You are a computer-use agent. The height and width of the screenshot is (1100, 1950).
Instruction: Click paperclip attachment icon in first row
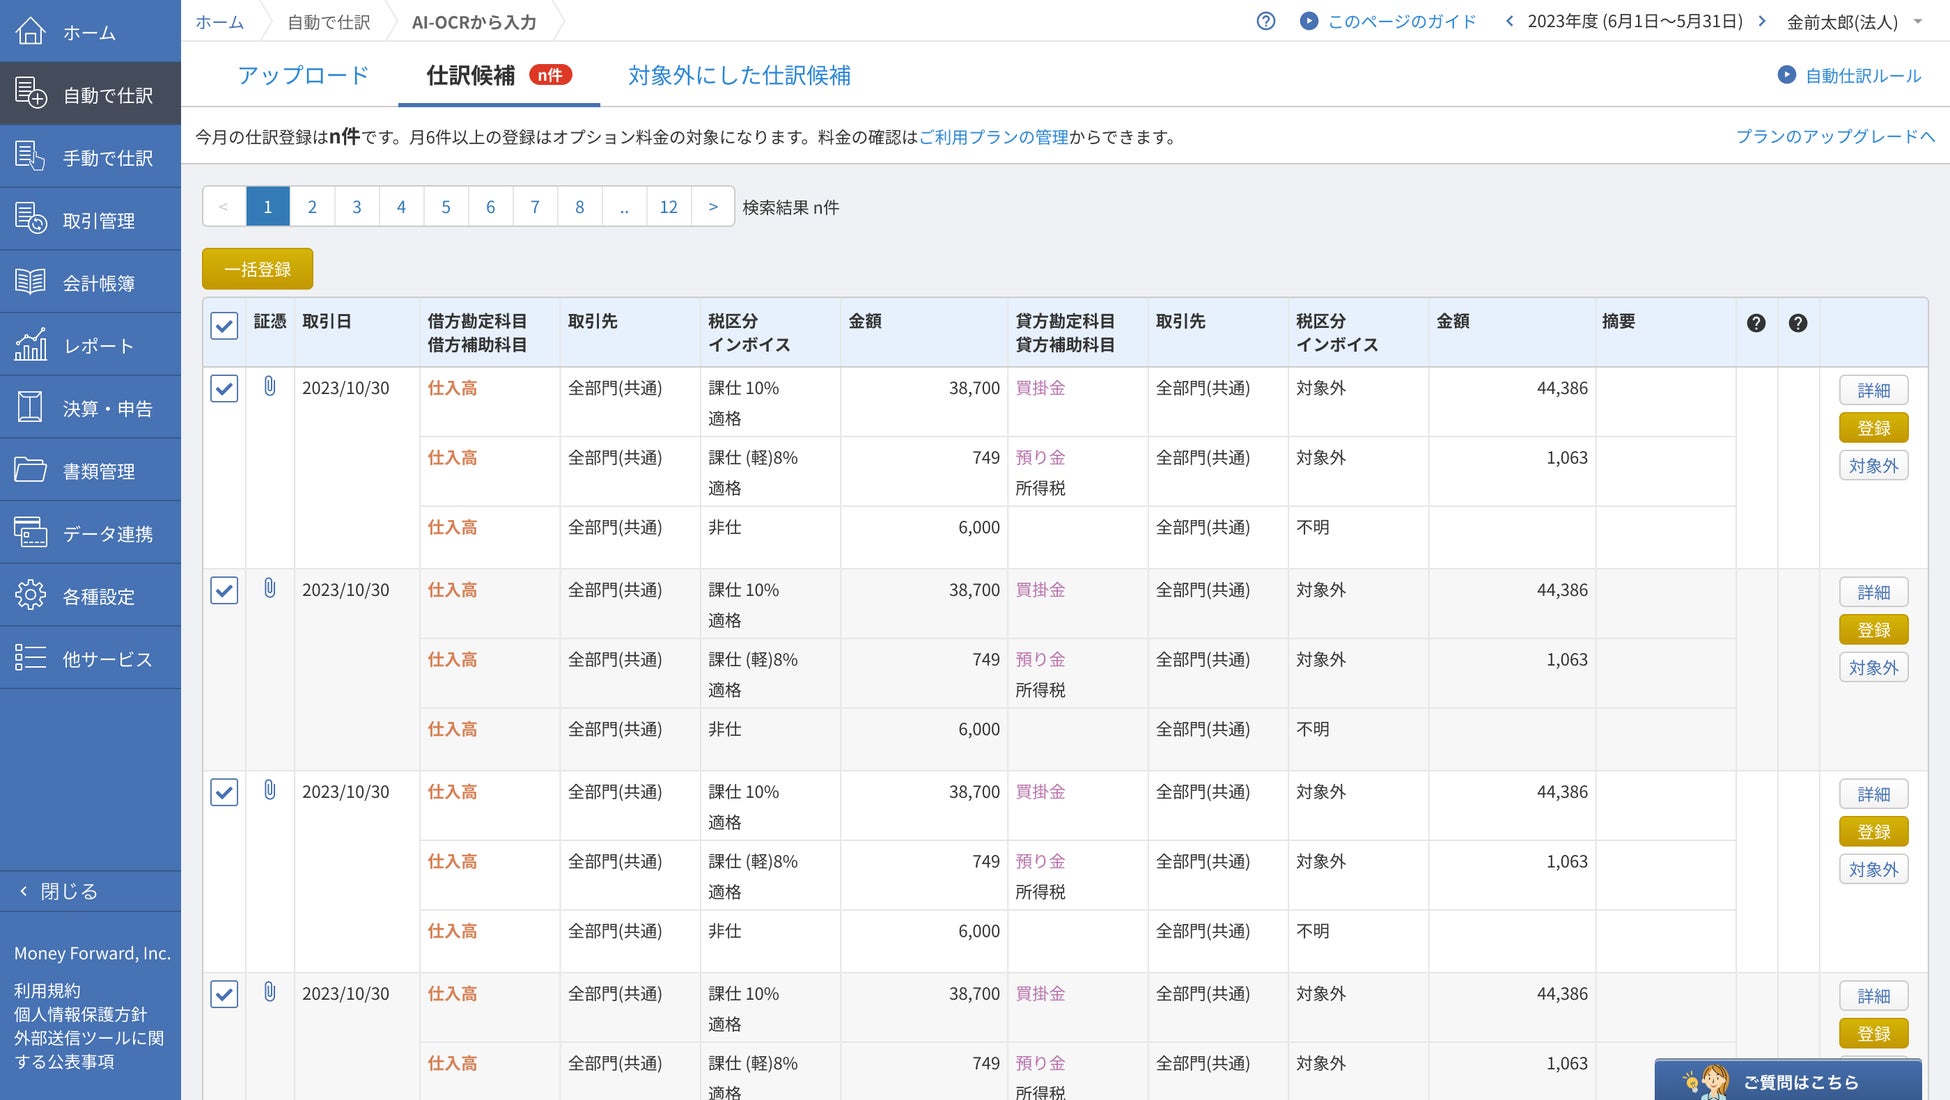(x=269, y=386)
